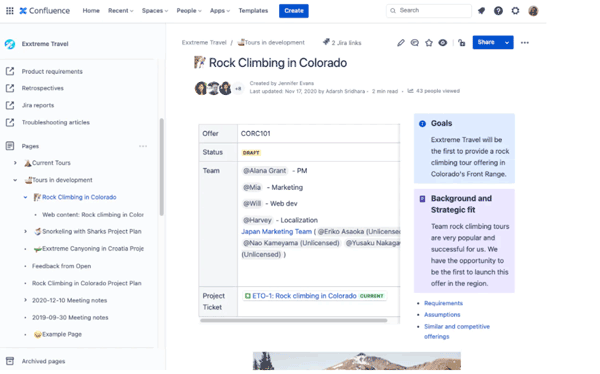Open the Apps dropdown menu

(x=220, y=11)
